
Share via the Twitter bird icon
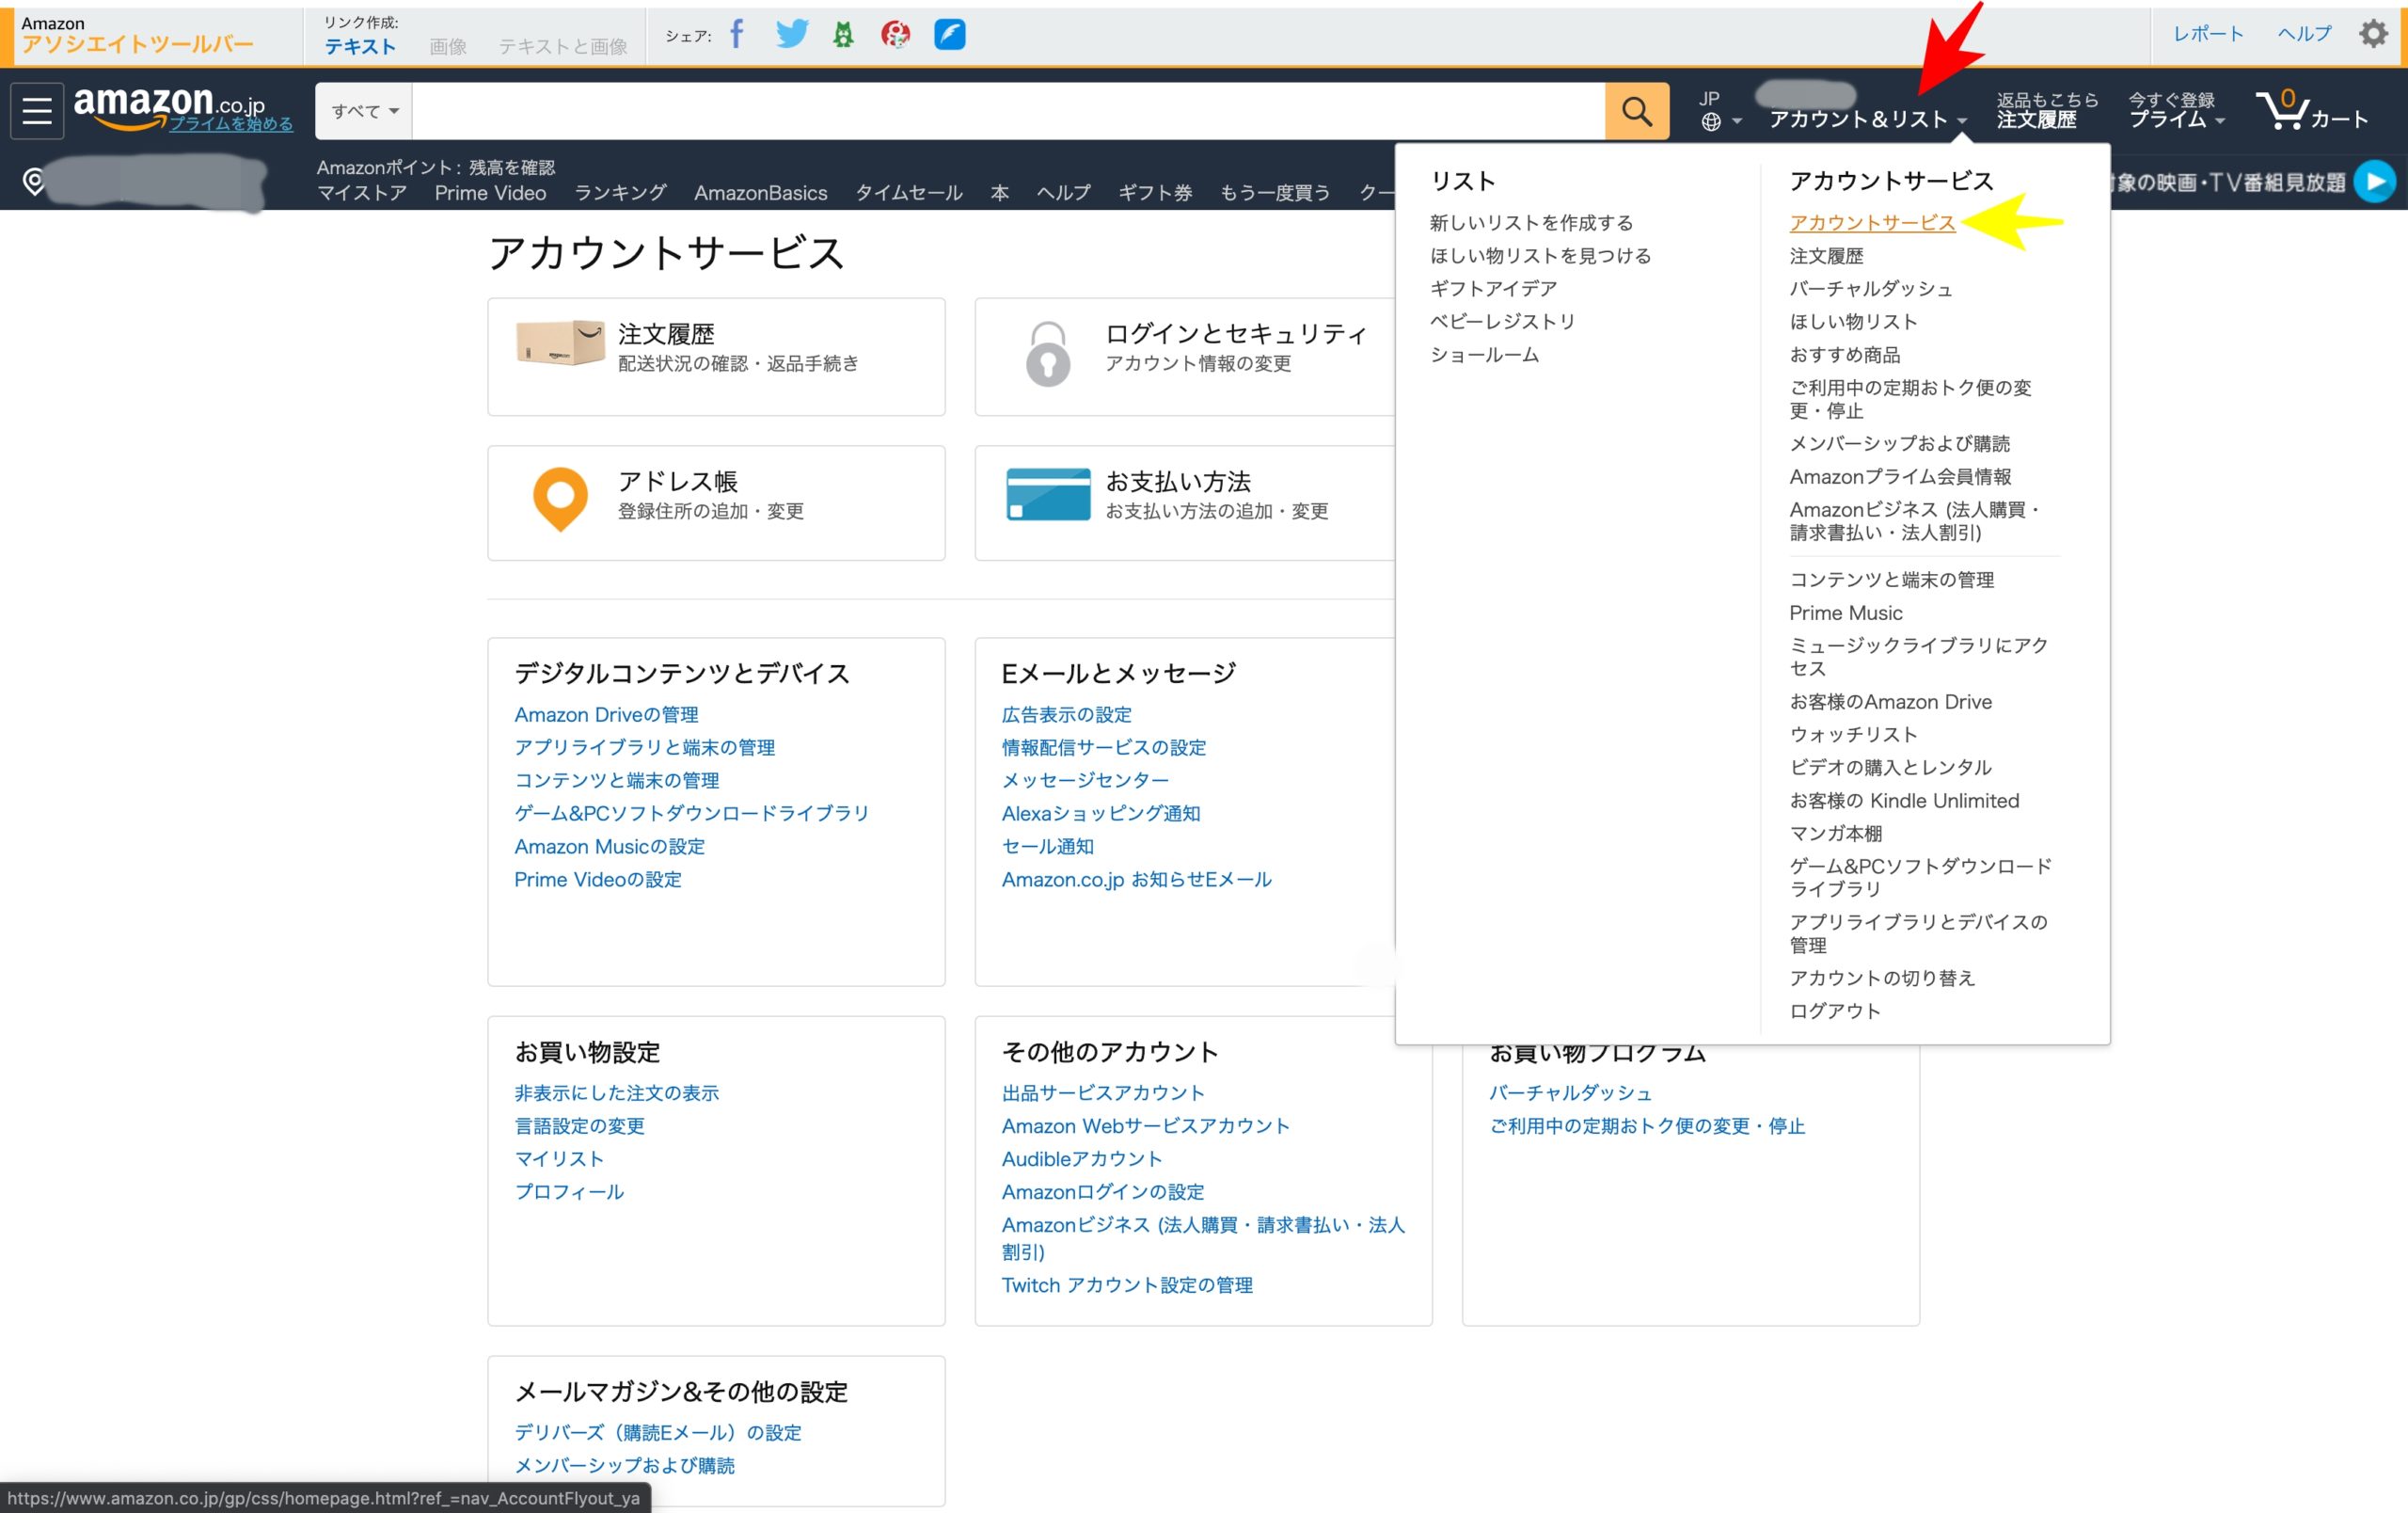[791, 34]
